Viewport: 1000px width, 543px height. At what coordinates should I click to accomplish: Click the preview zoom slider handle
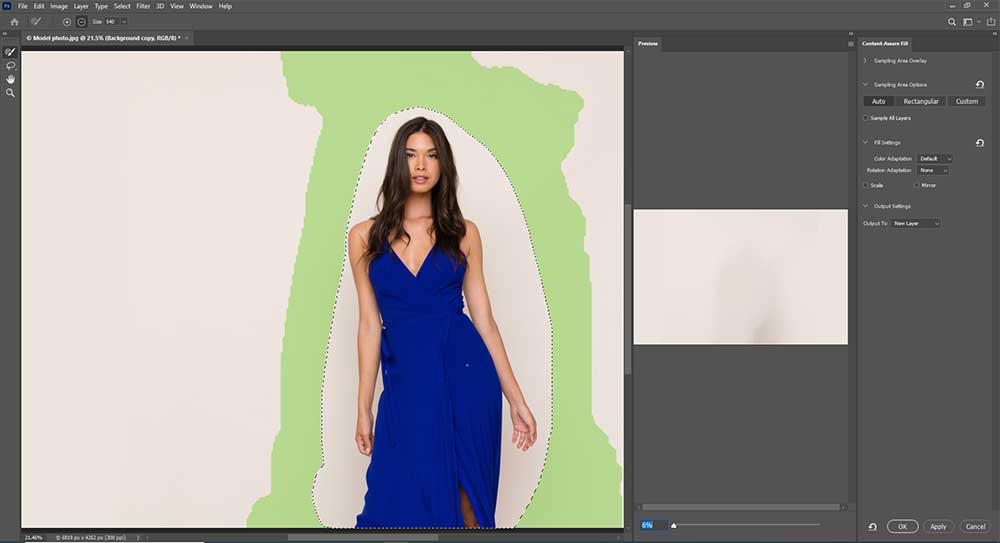[x=673, y=524]
